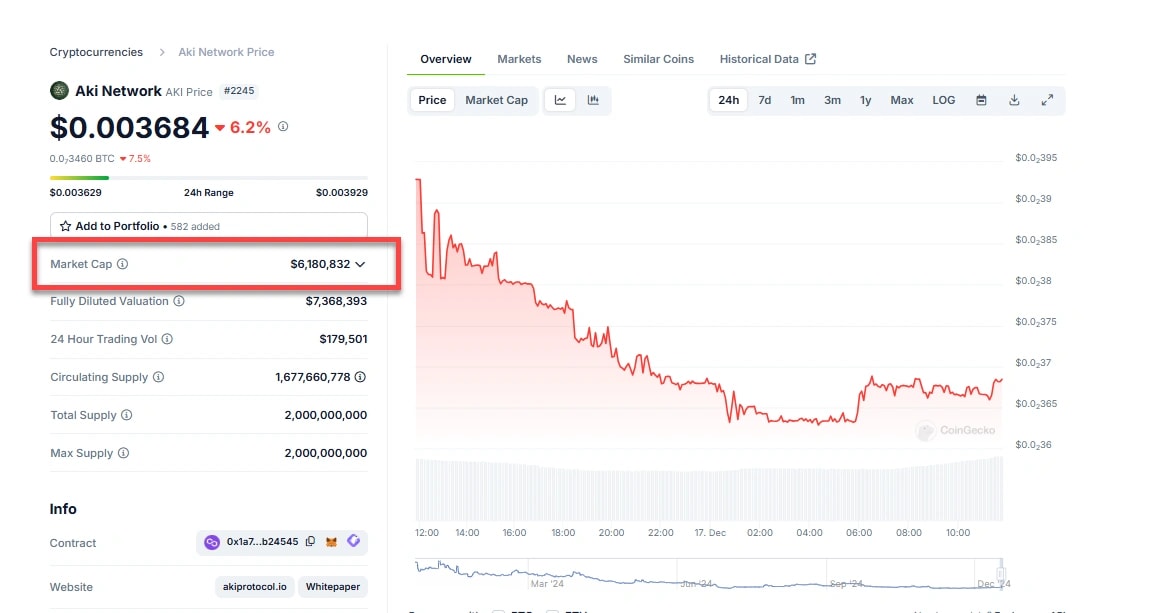Open the Historical Data tab

point(767,59)
